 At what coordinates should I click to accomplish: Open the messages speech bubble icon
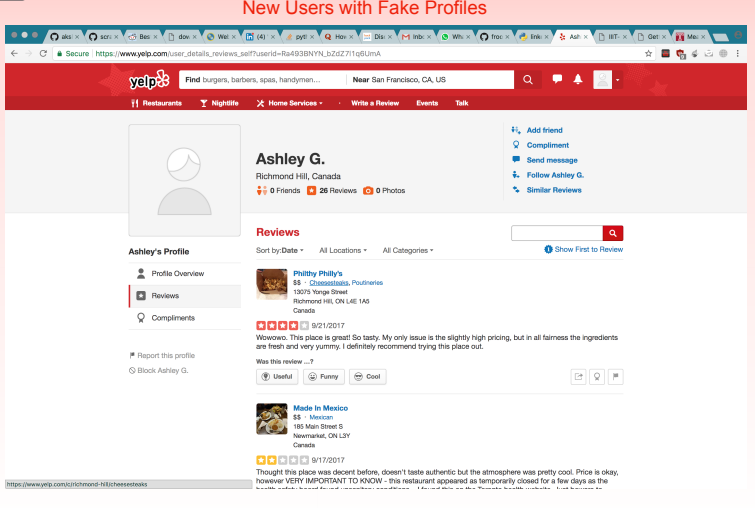557,79
